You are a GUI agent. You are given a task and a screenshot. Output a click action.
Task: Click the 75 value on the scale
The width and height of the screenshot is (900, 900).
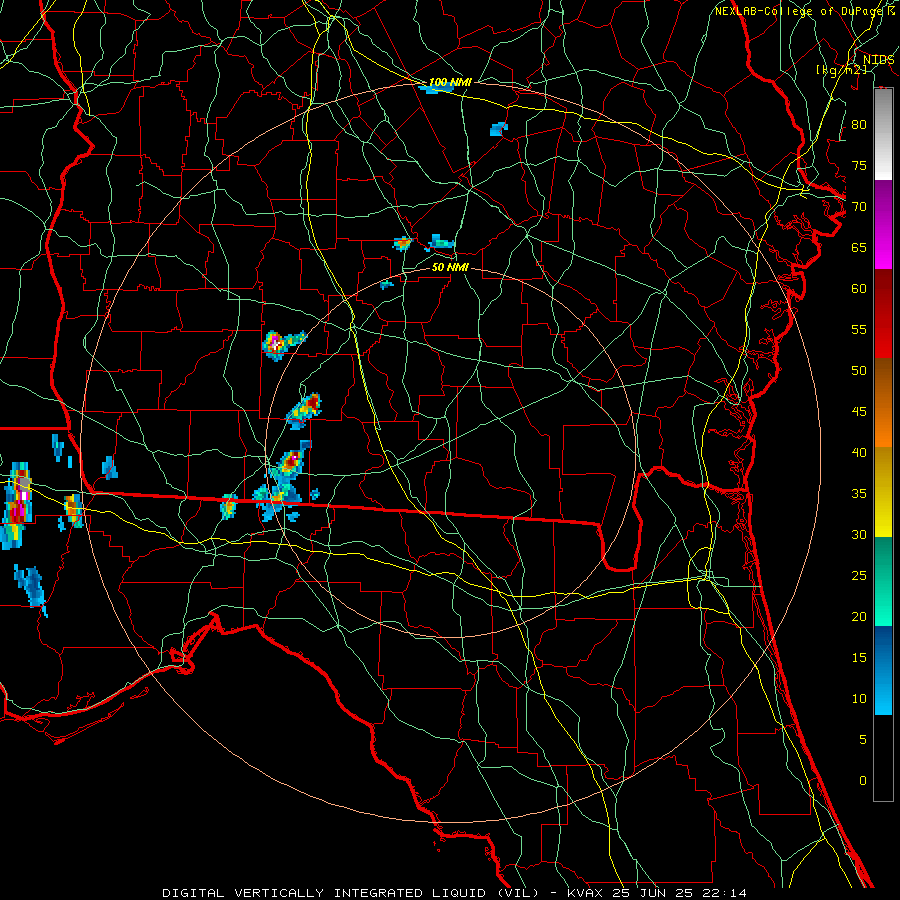pos(859,166)
